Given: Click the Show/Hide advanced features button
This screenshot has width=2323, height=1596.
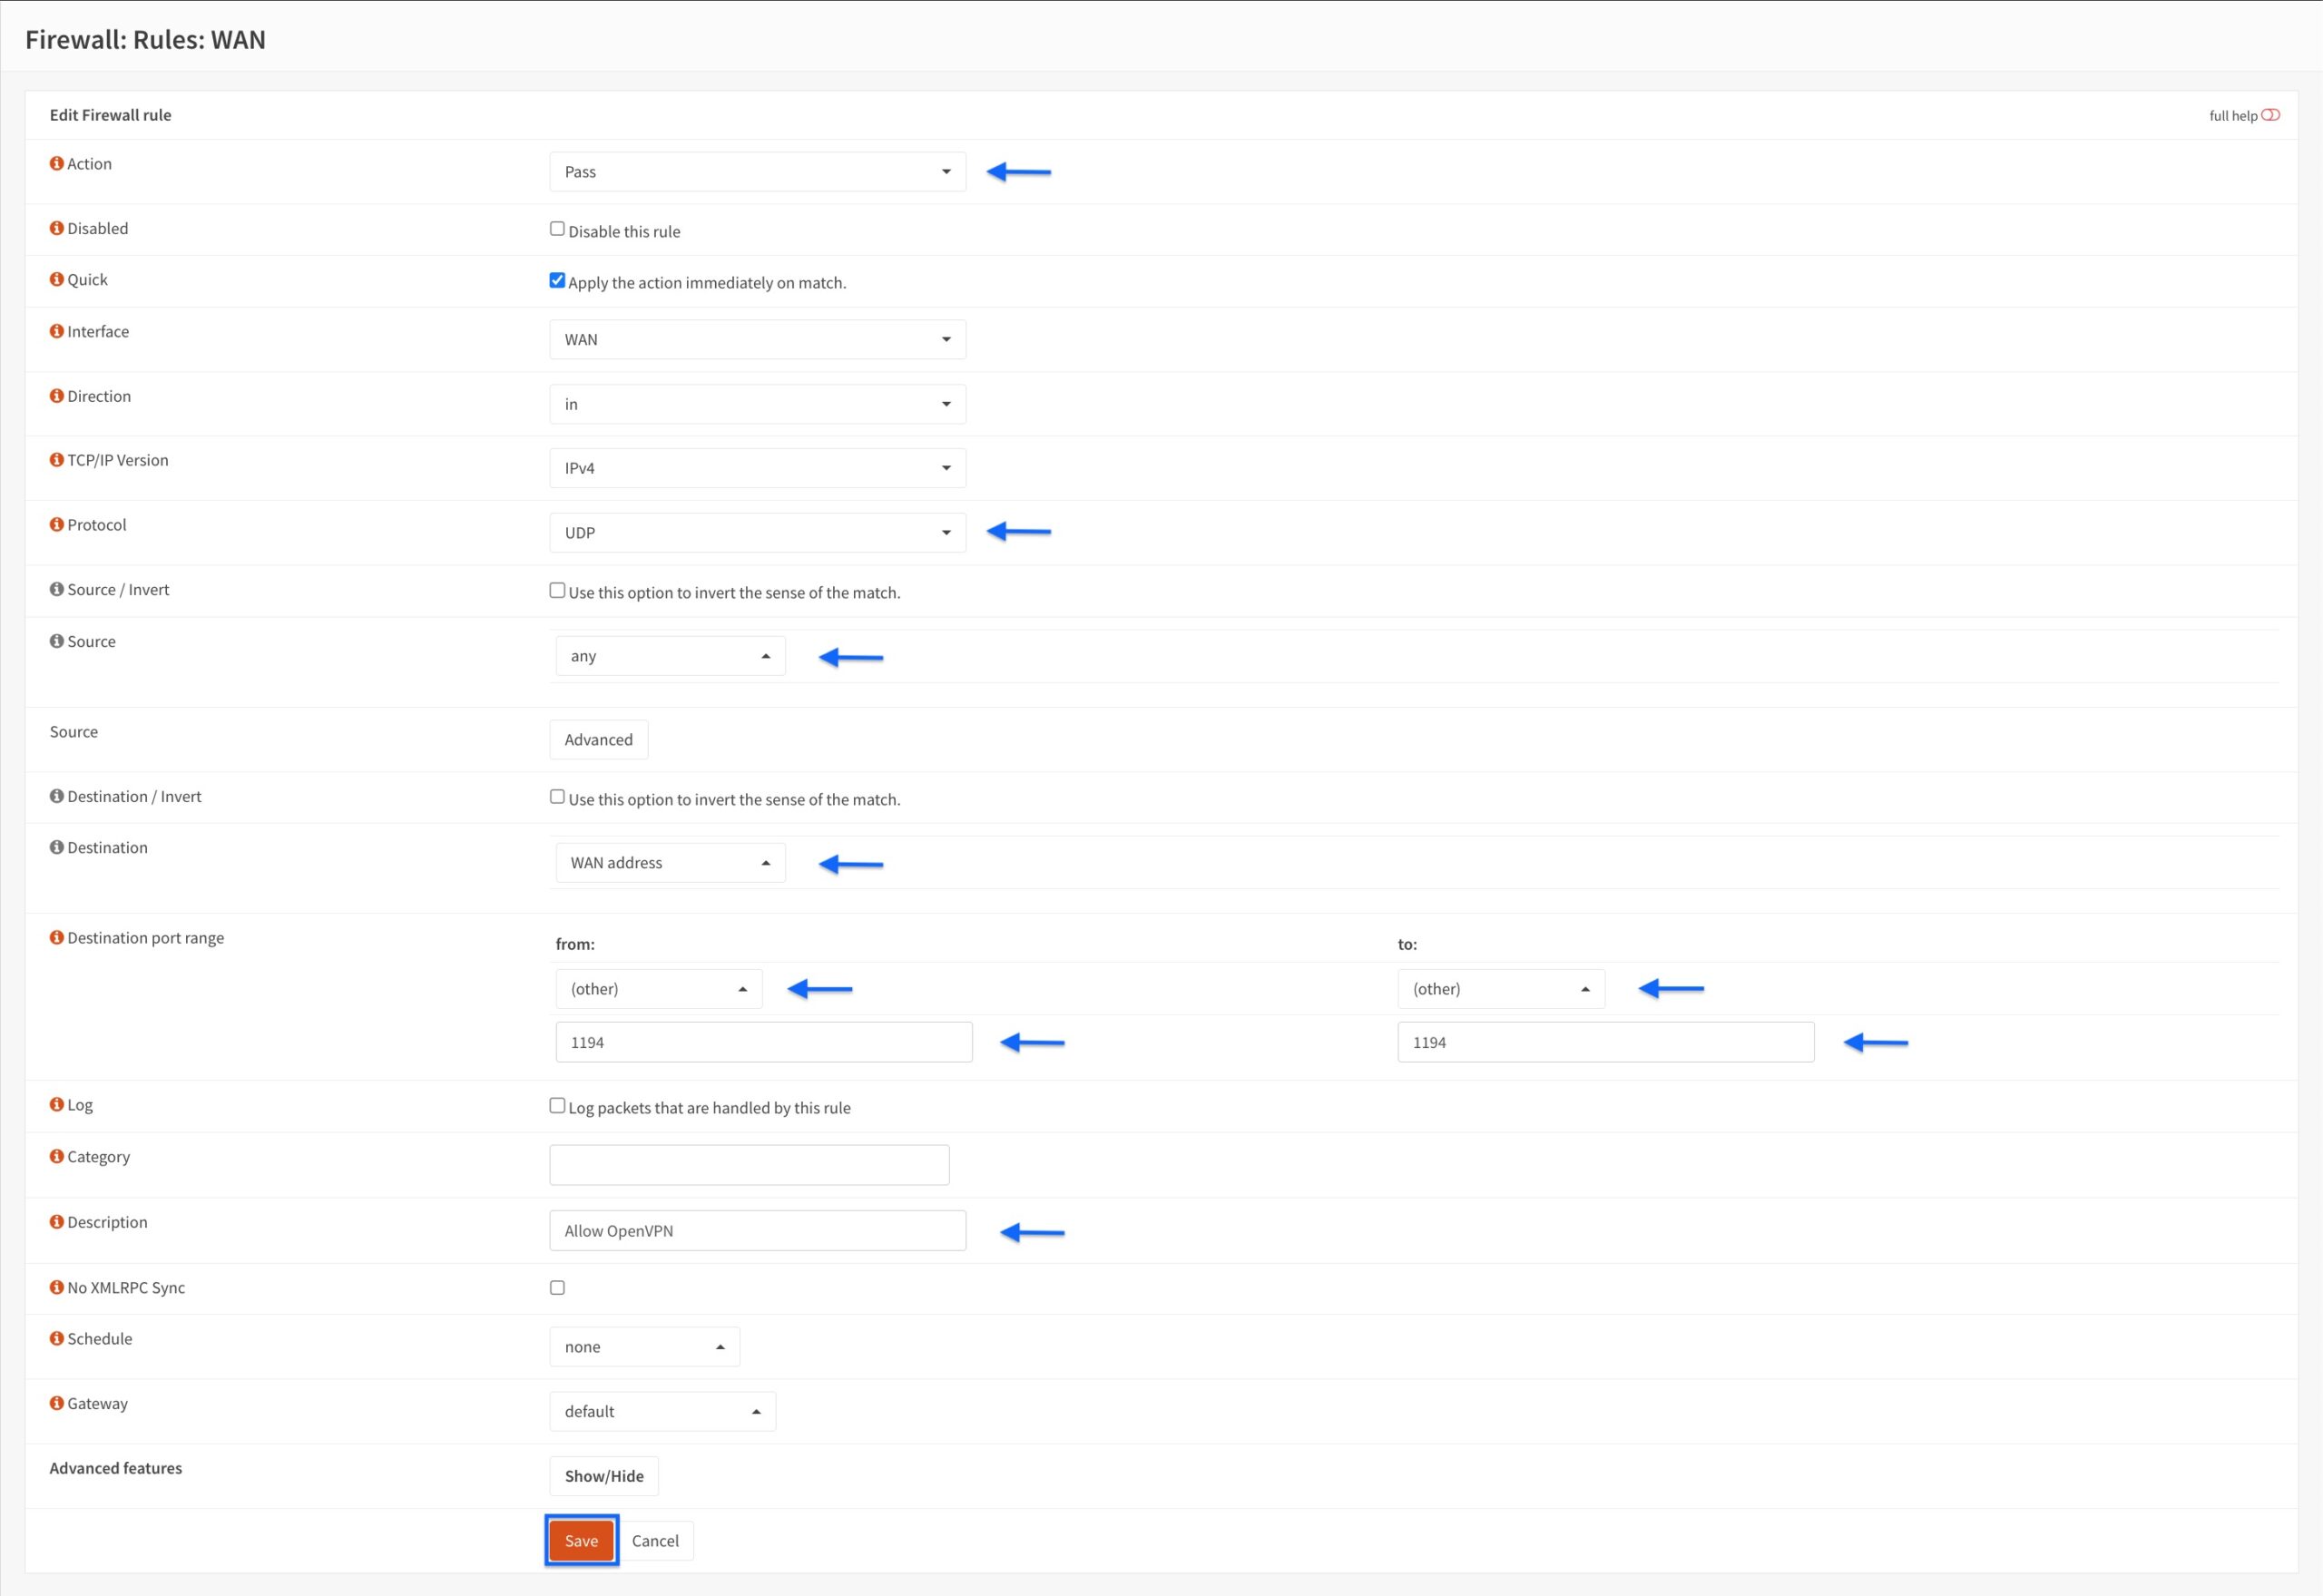Looking at the screenshot, I should point(604,1475).
